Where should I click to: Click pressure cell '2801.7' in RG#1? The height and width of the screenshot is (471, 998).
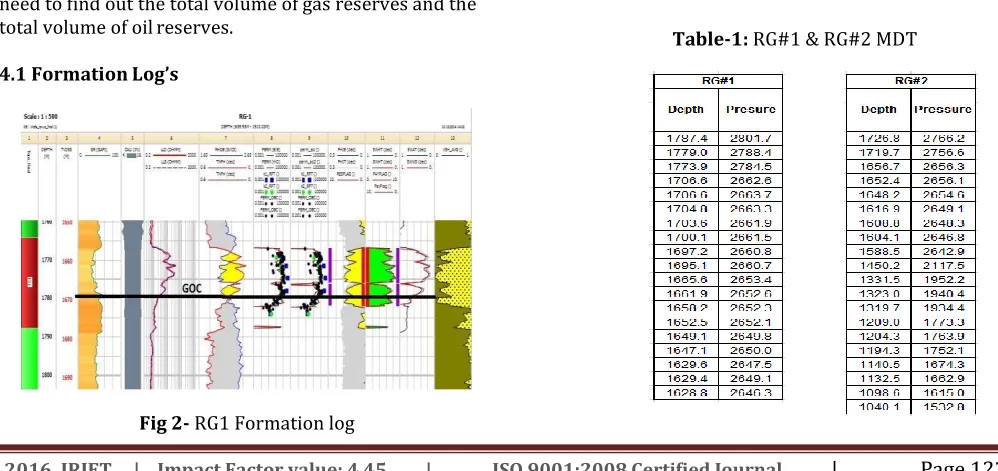pos(750,138)
